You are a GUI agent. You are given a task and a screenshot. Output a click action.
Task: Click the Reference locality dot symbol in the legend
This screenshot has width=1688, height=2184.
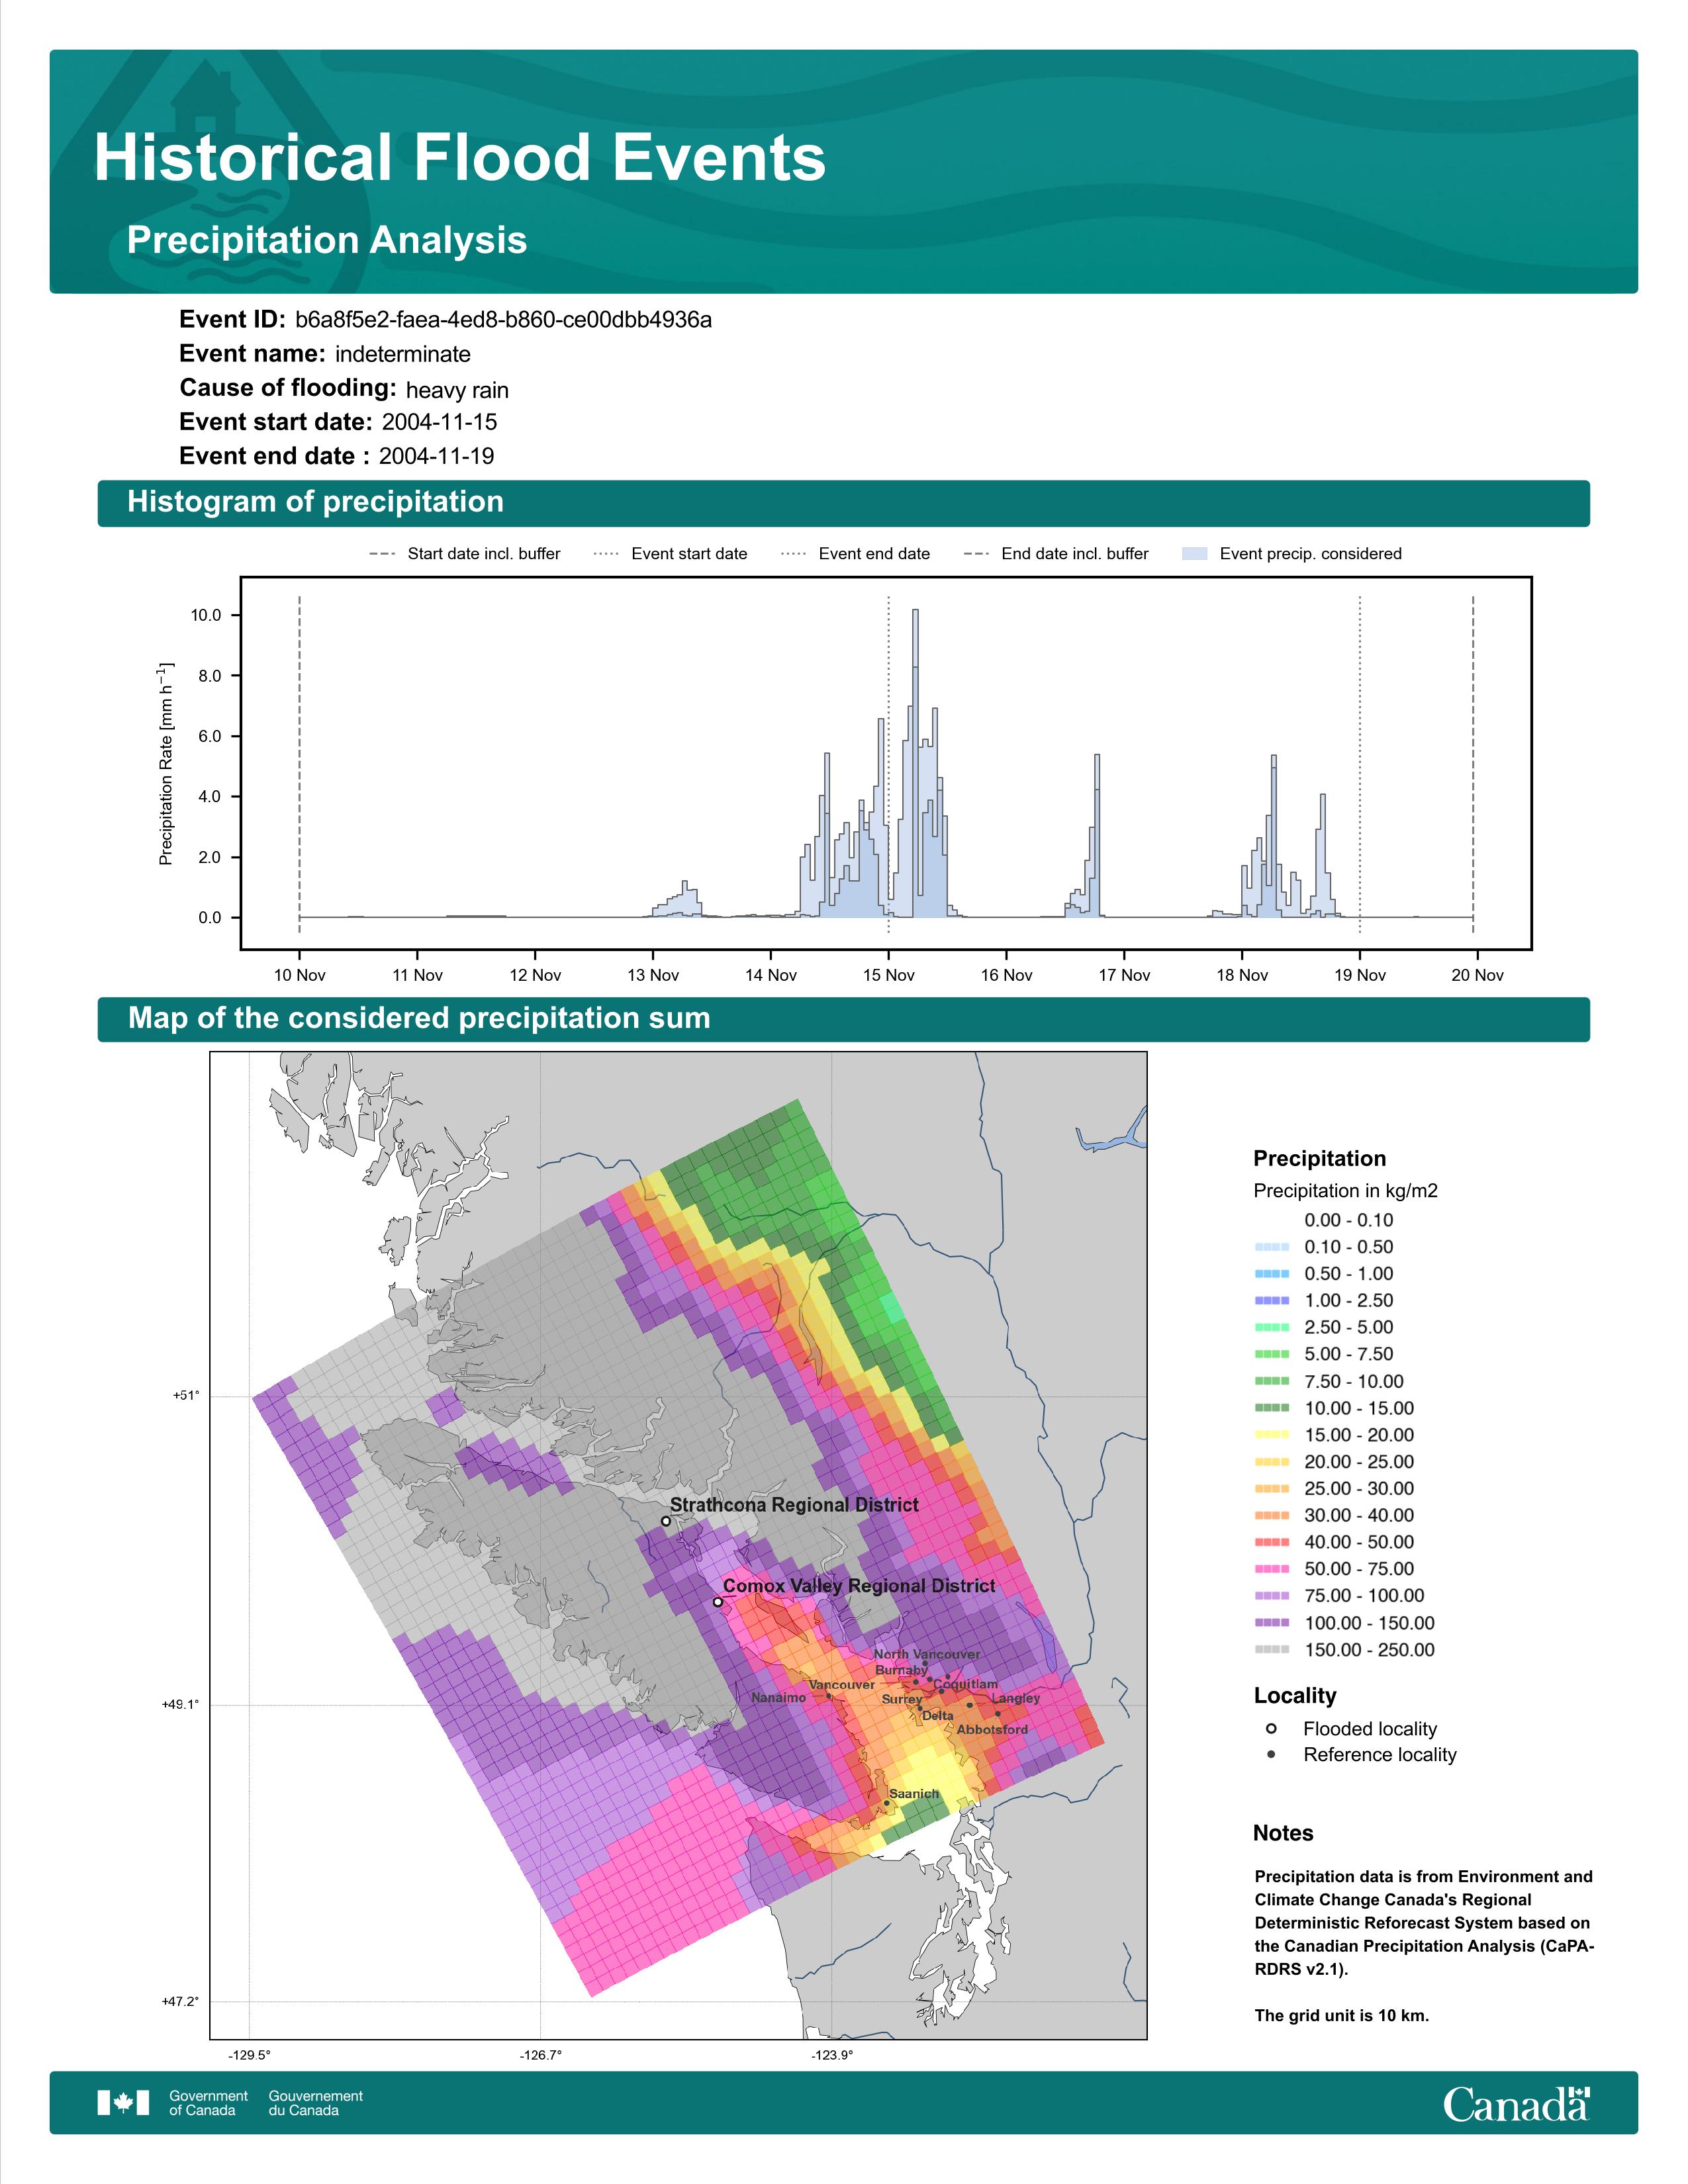pyautogui.click(x=1271, y=1755)
